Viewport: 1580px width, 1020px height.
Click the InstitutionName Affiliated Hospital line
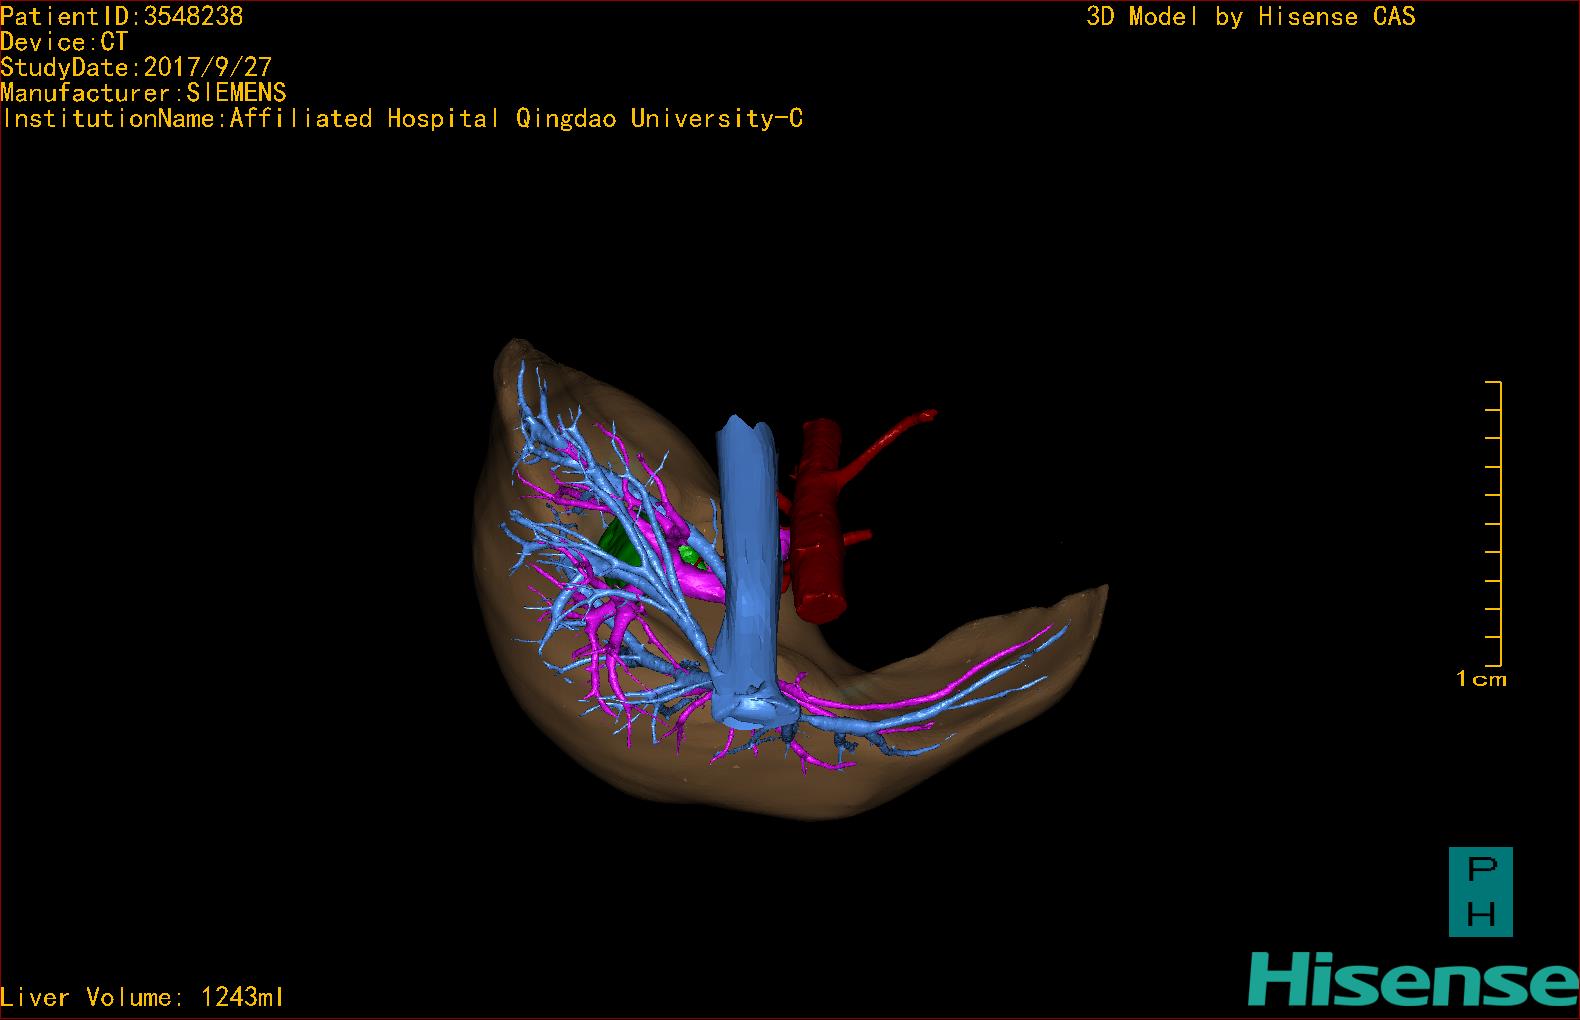pos(402,119)
